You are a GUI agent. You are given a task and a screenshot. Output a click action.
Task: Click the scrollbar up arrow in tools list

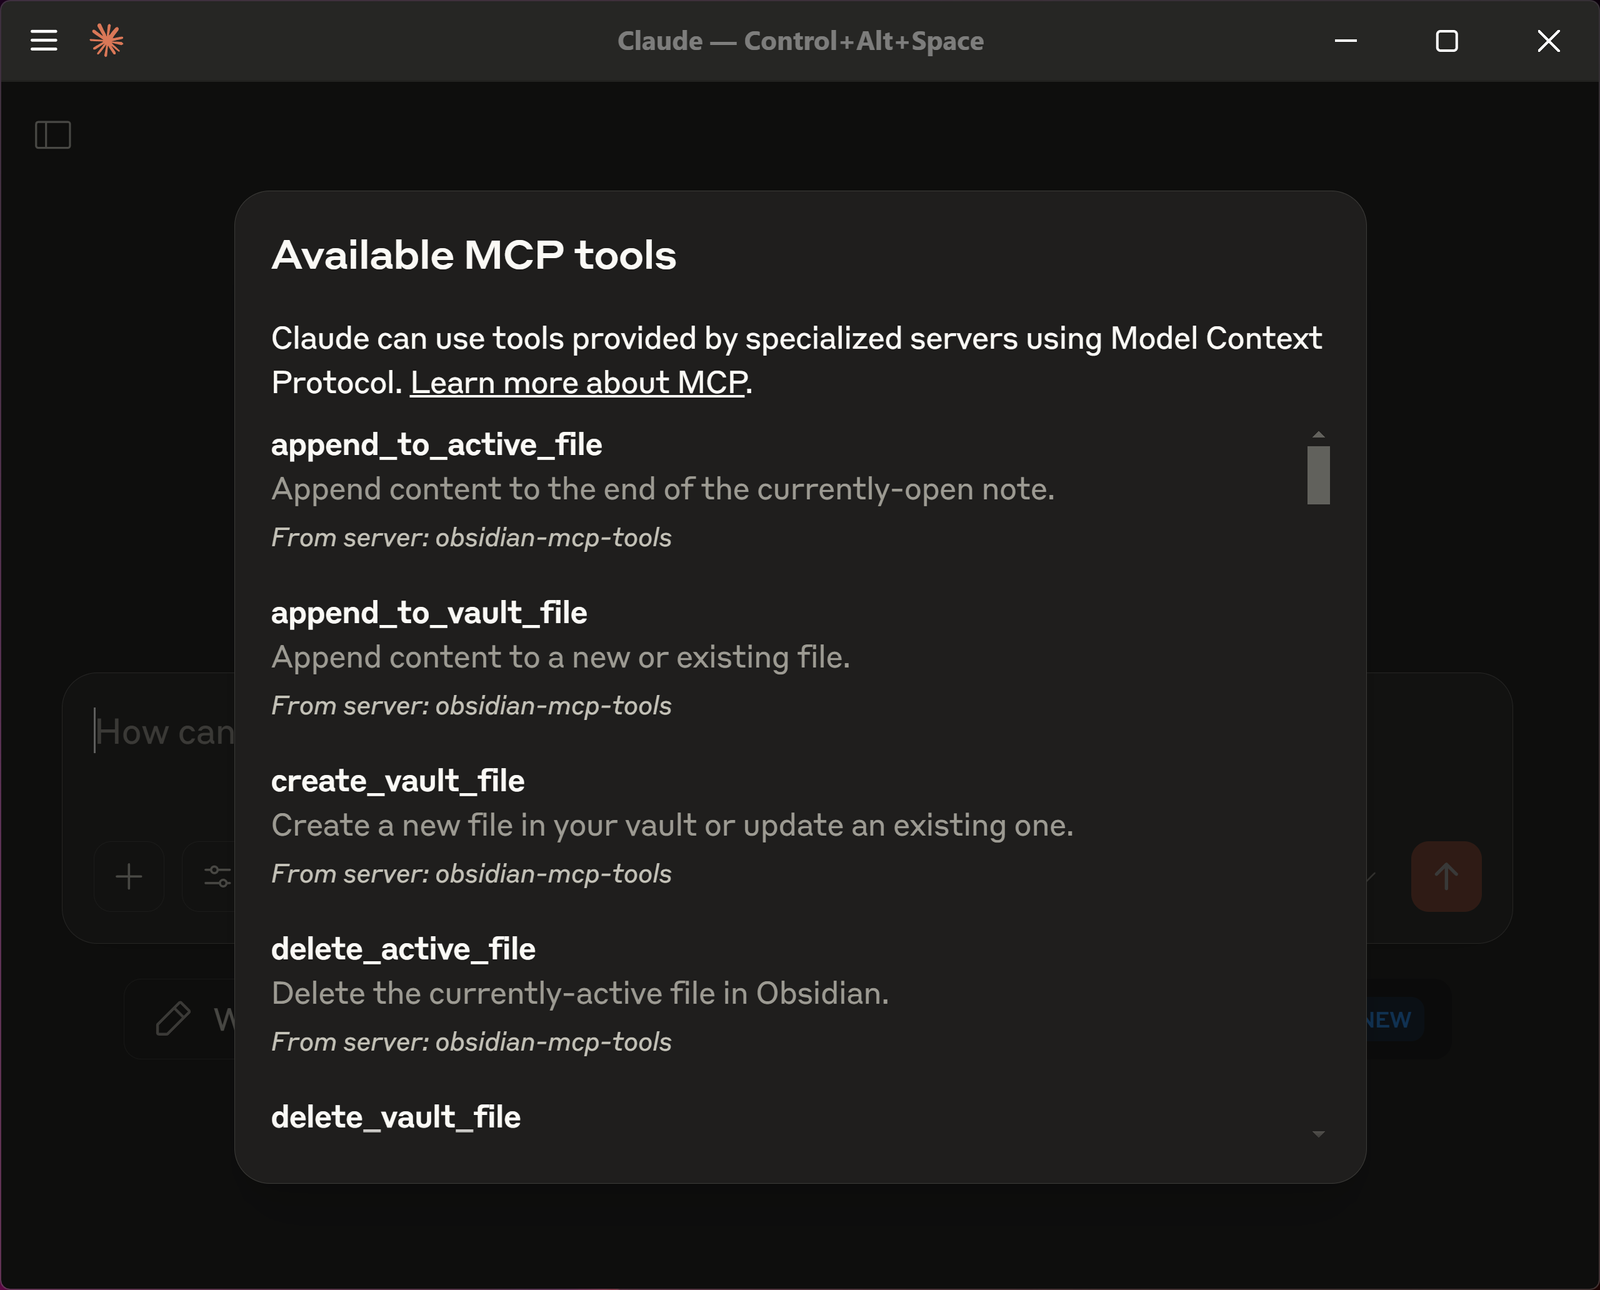[1318, 435]
